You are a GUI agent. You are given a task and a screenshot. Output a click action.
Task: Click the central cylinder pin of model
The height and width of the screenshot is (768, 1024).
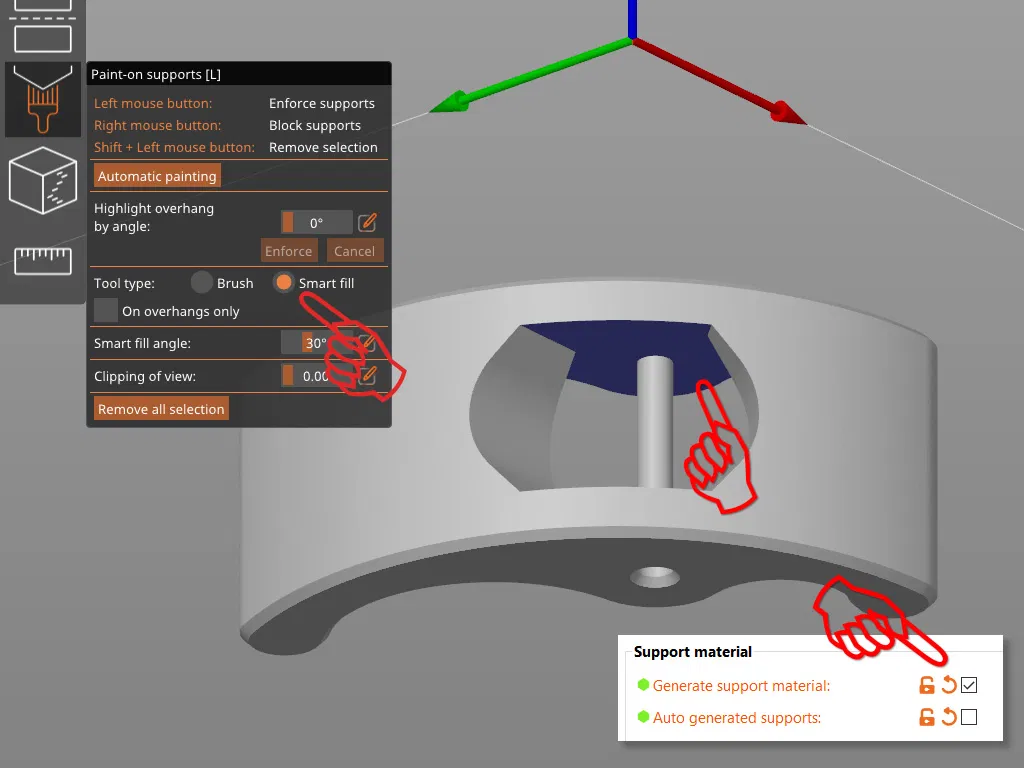pyautogui.click(x=655, y=423)
